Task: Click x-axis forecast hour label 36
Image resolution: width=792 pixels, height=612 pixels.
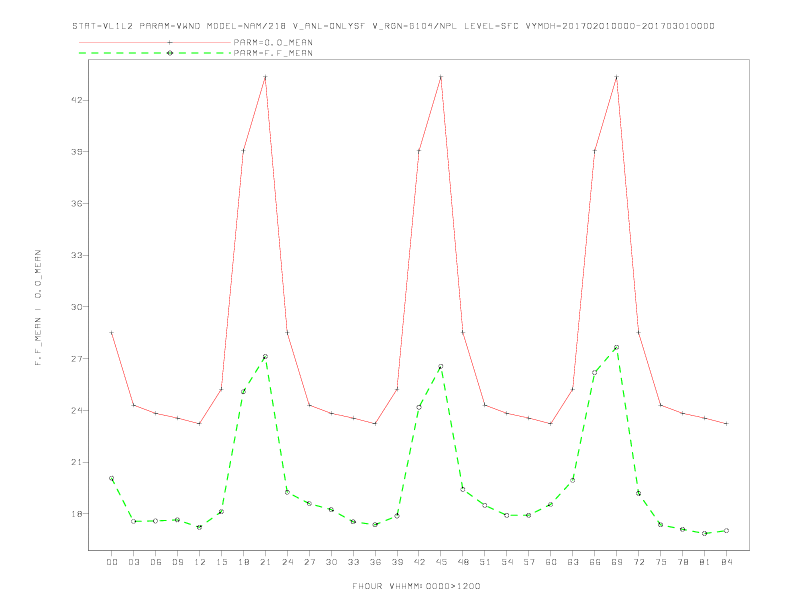Action: pyautogui.click(x=375, y=562)
